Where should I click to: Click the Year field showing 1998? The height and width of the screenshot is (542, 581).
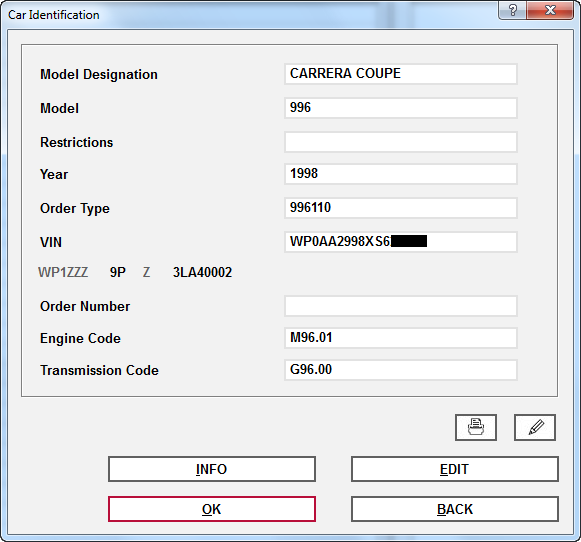pyautogui.click(x=401, y=174)
